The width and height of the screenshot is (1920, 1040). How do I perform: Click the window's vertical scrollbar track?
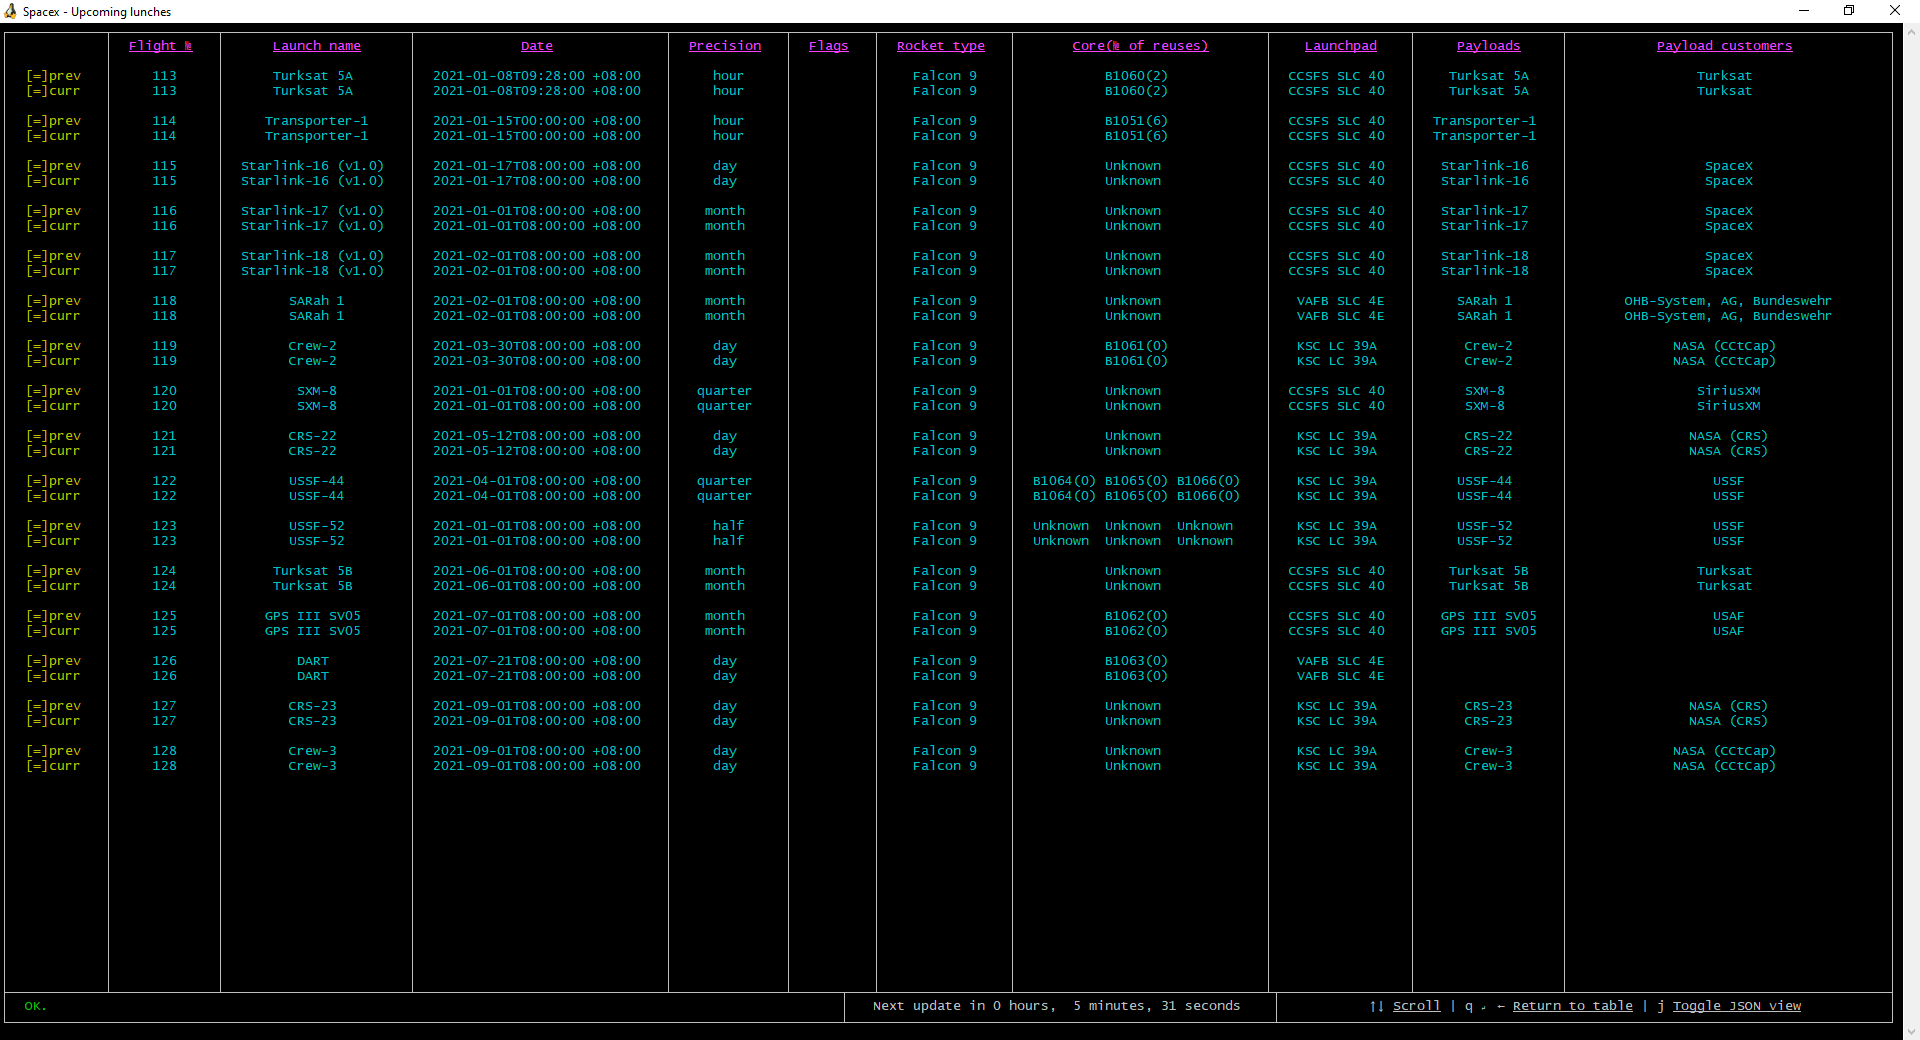coord(1911,530)
